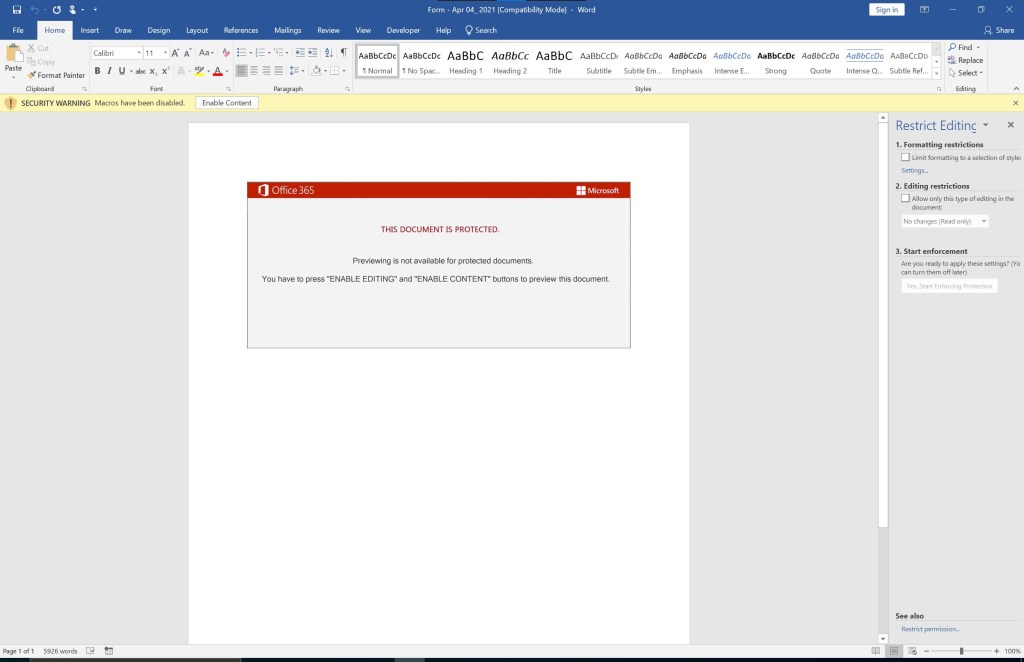
Task: Click the Center alignment icon
Action: [253, 71]
